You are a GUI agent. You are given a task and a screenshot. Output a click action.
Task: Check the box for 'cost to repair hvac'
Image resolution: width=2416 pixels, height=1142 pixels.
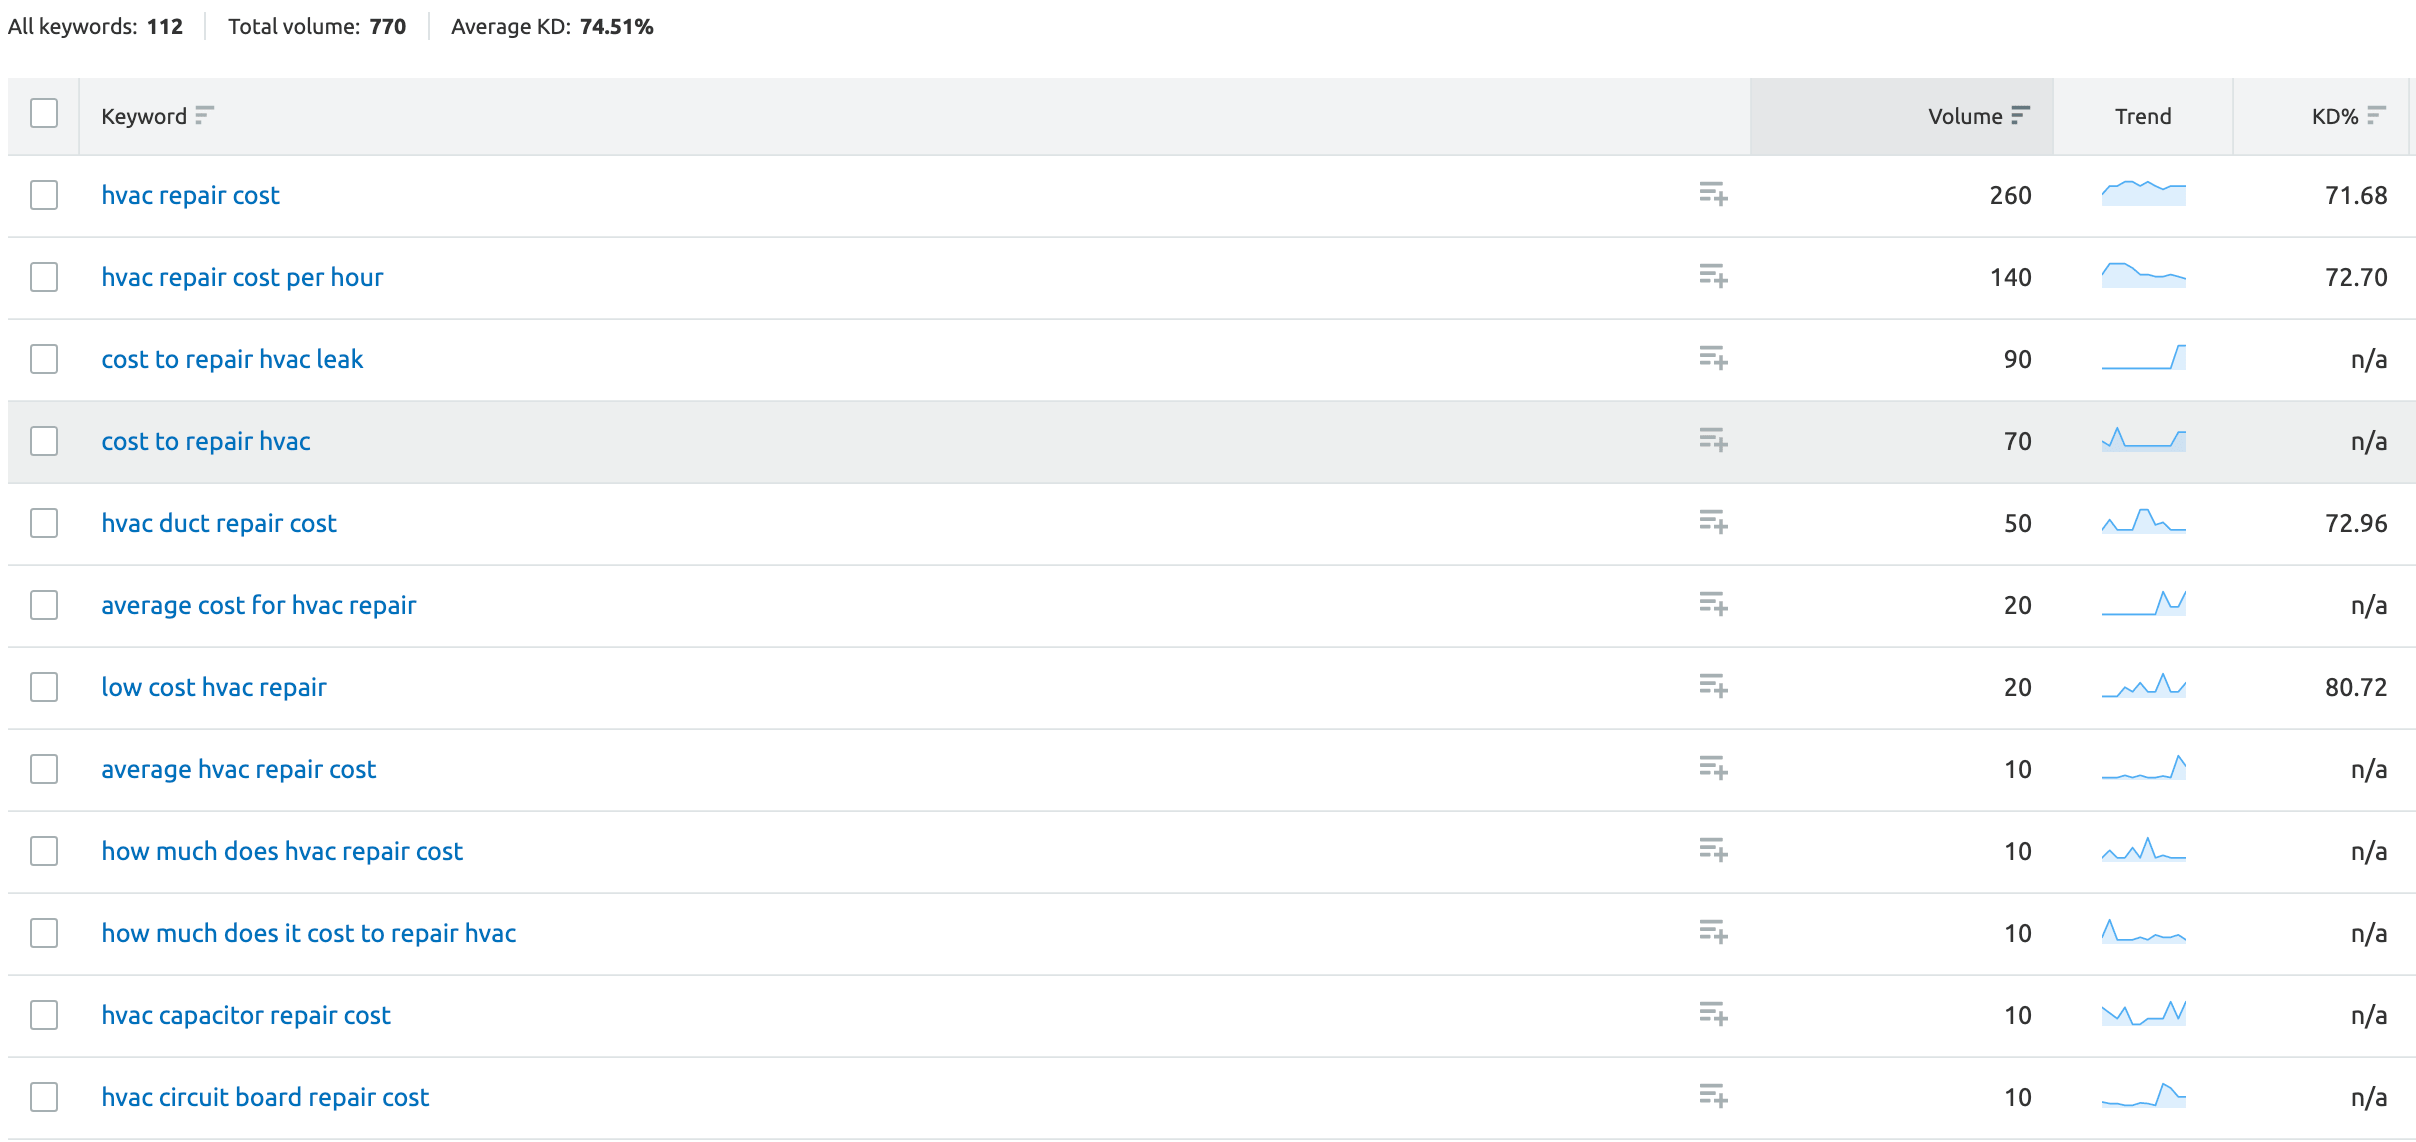click(x=44, y=441)
